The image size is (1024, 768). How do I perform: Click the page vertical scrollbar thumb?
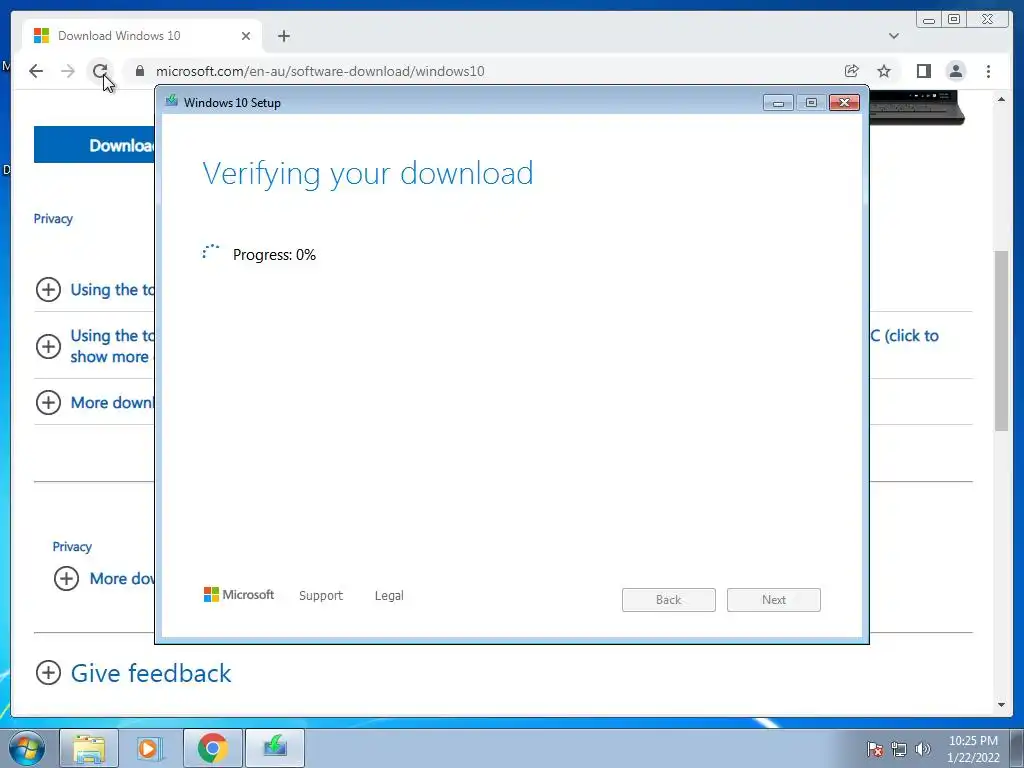[1002, 340]
